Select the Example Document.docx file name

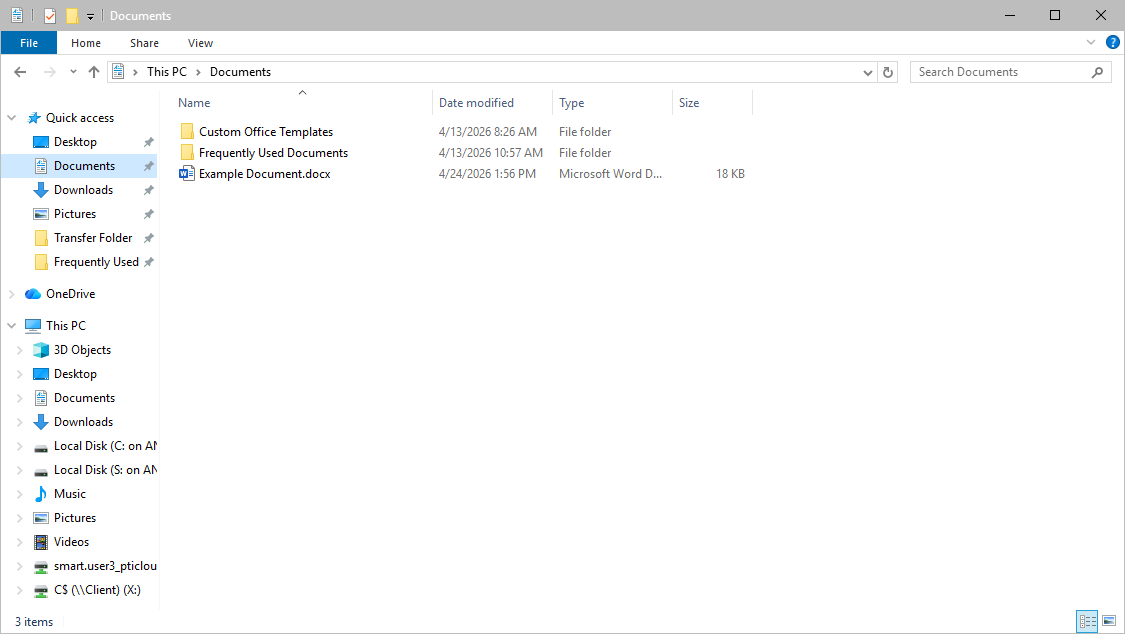[265, 174]
